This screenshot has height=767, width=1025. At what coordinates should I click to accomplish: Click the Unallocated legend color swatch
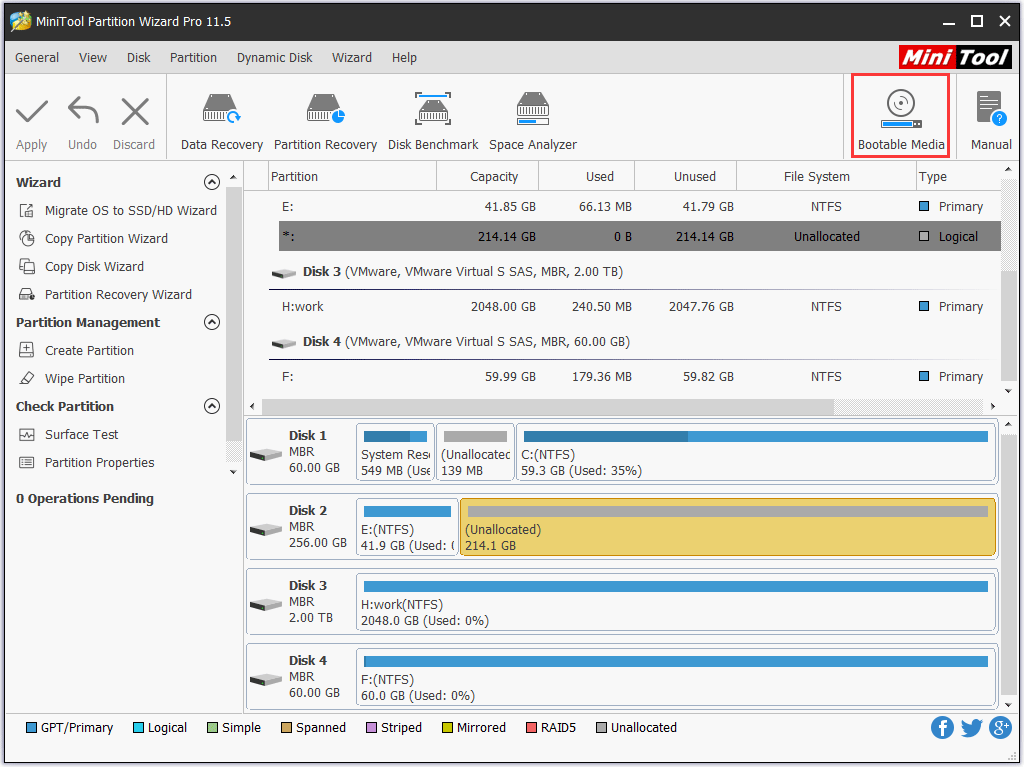click(601, 728)
